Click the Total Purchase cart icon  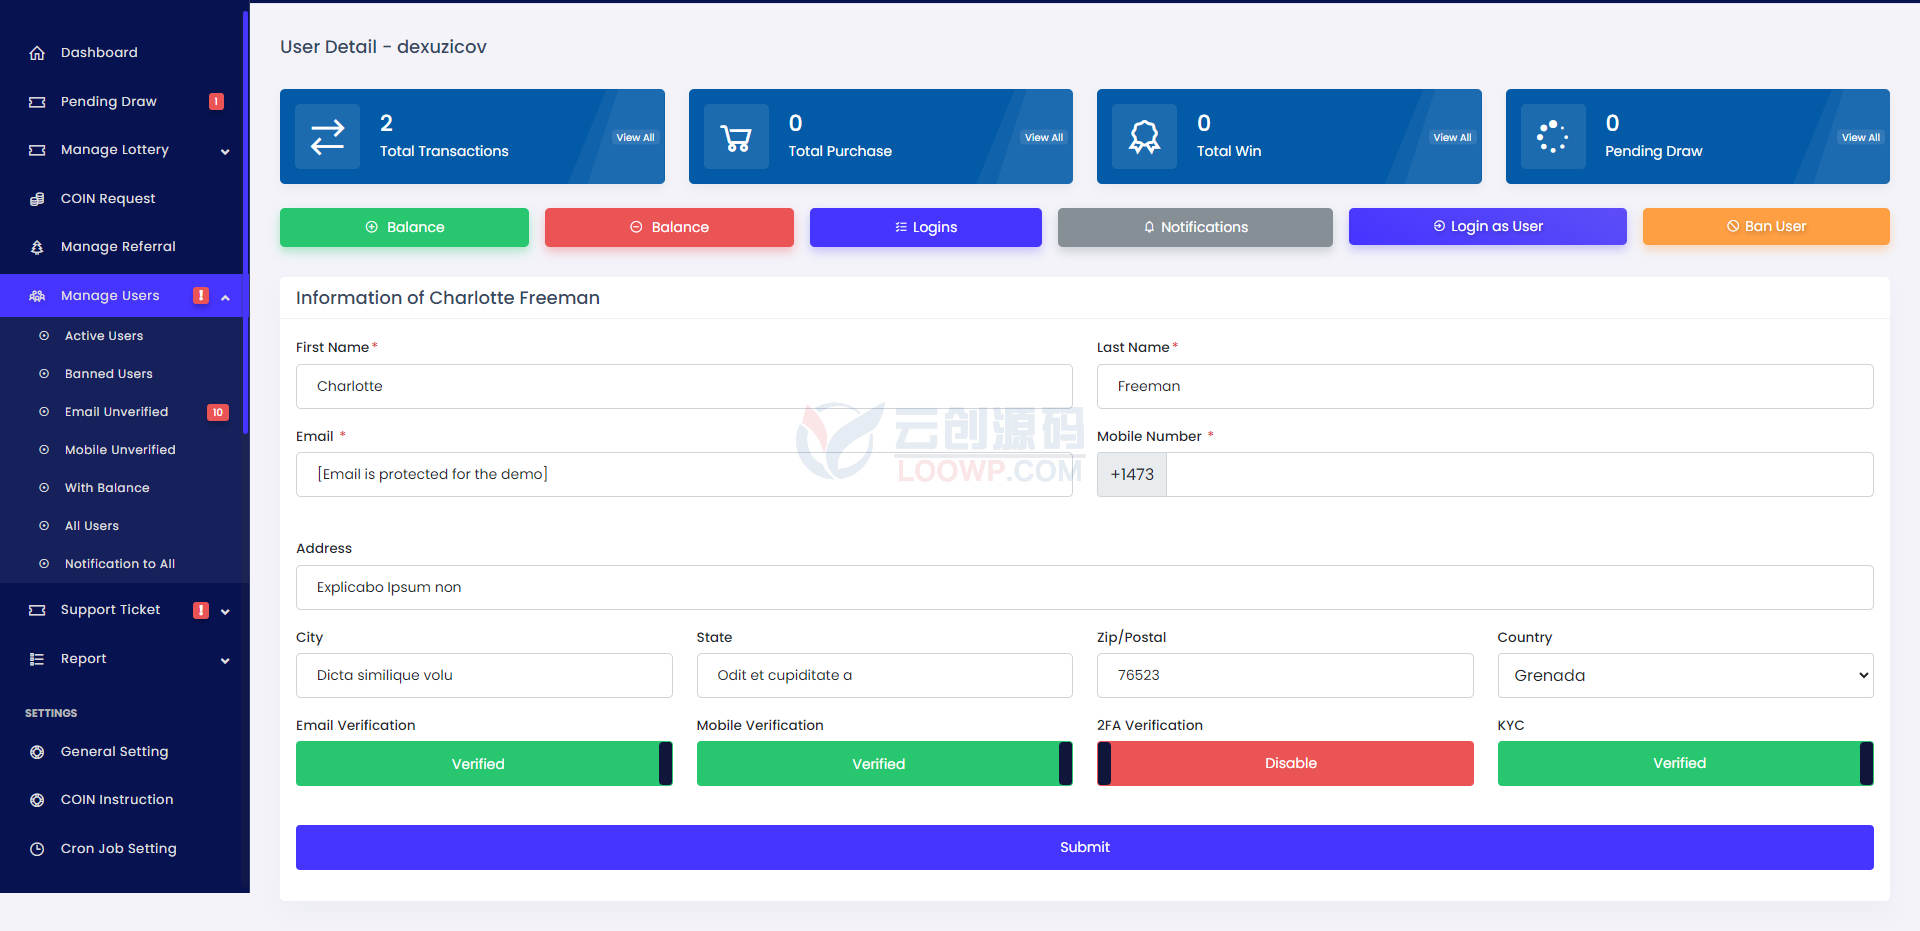coord(736,137)
